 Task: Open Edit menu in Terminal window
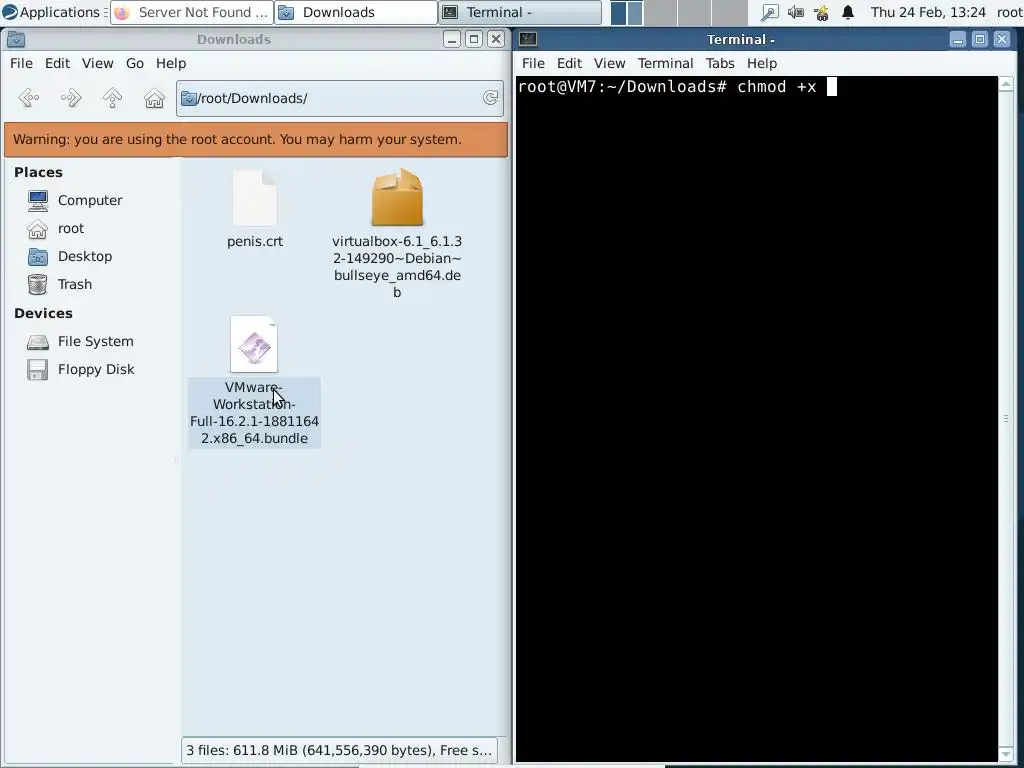tap(569, 63)
